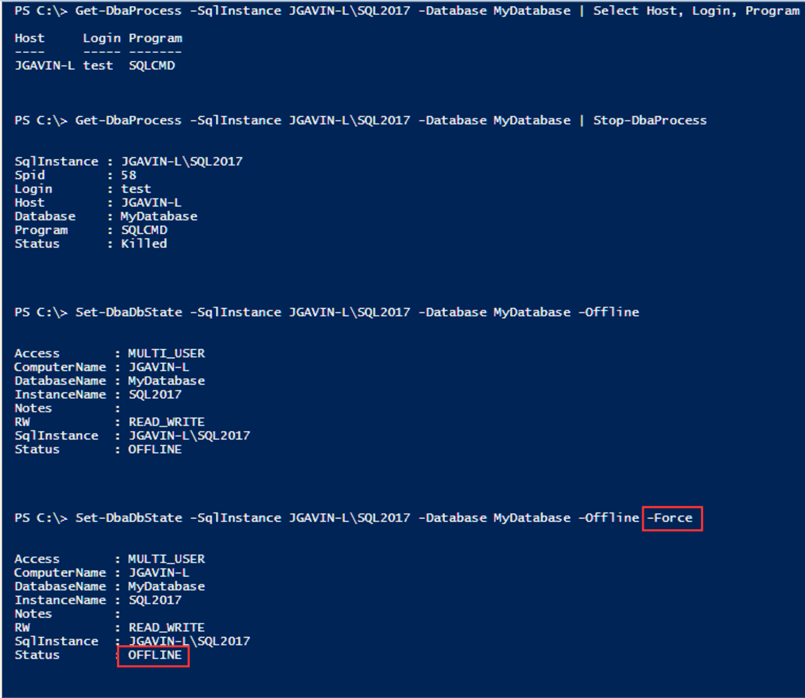The height and width of the screenshot is (698, 805).
Task: Click DatabaseName label under the non-Force Set-DbaDbState command
Action: [60, 381]
